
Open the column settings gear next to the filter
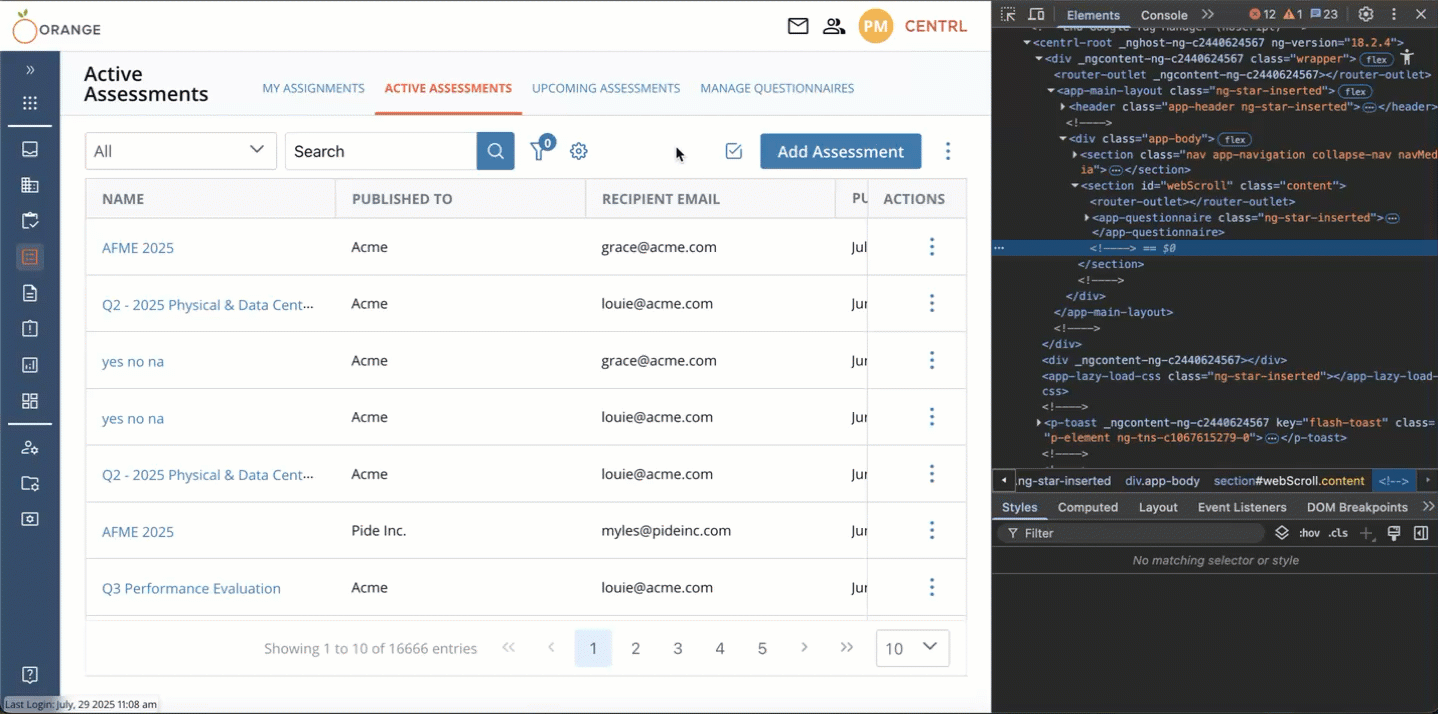(x=578, y=151)
